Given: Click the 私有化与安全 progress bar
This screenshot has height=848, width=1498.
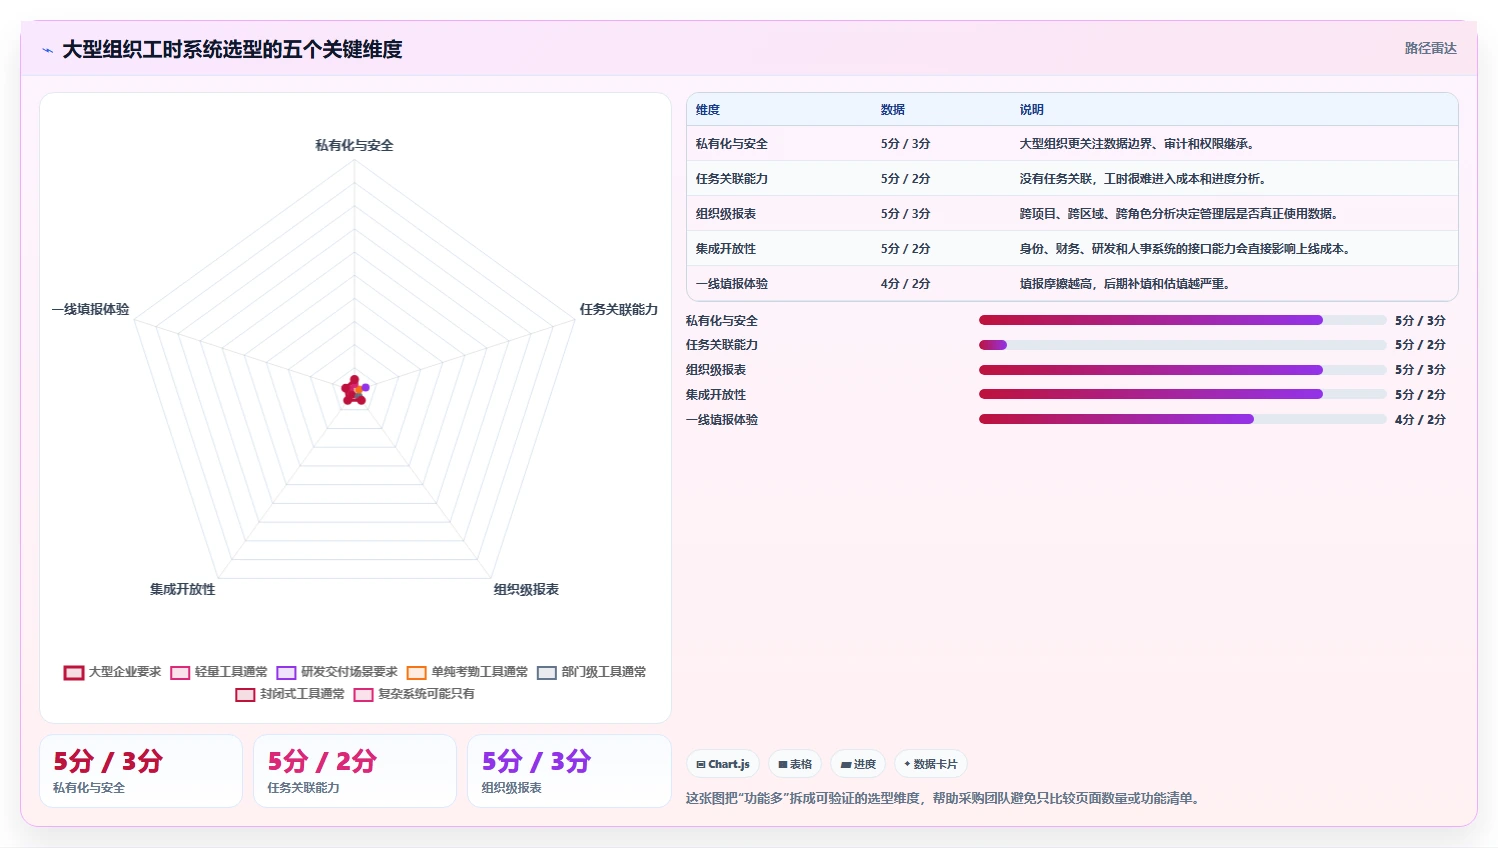Looking at the screenshot, I should click(x=1183, y=320).
